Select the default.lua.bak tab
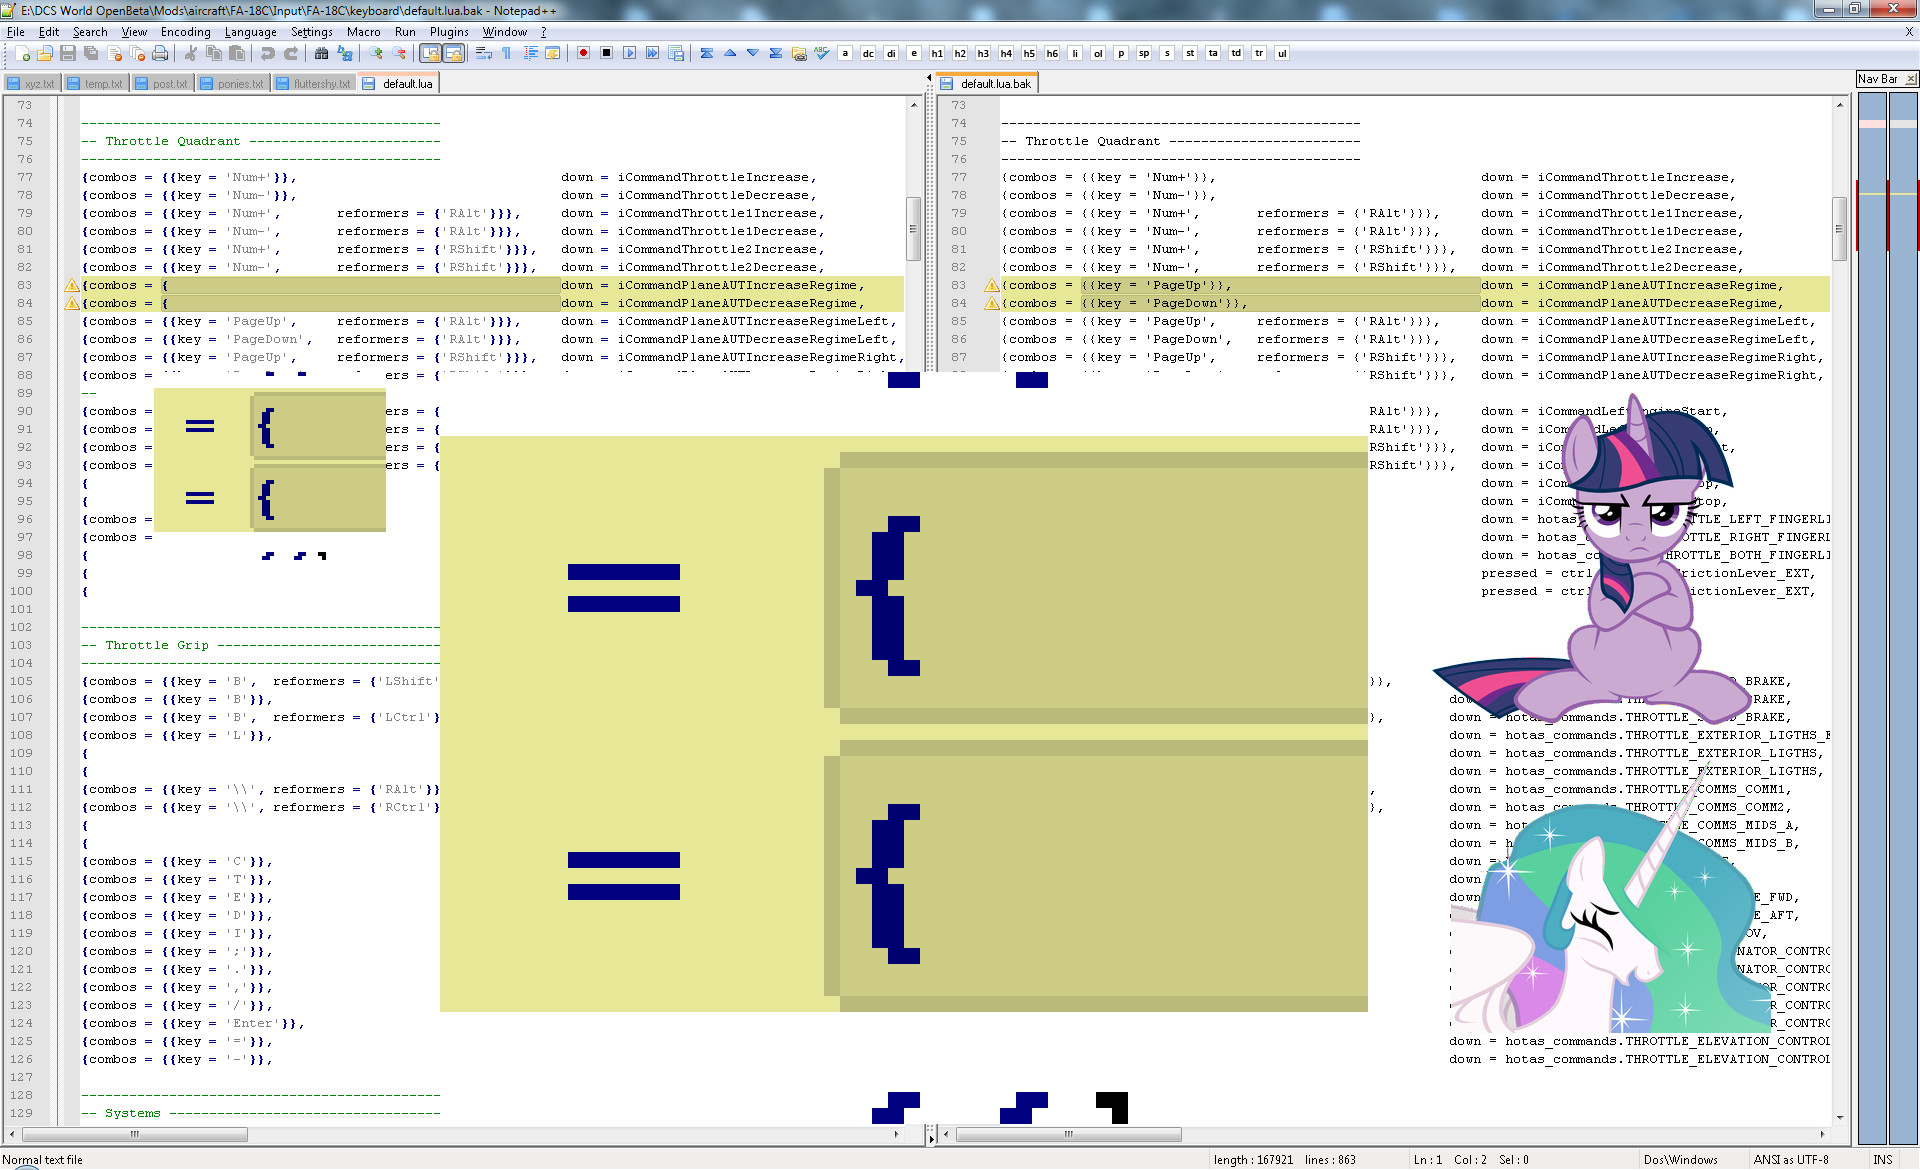 point(986,84)
